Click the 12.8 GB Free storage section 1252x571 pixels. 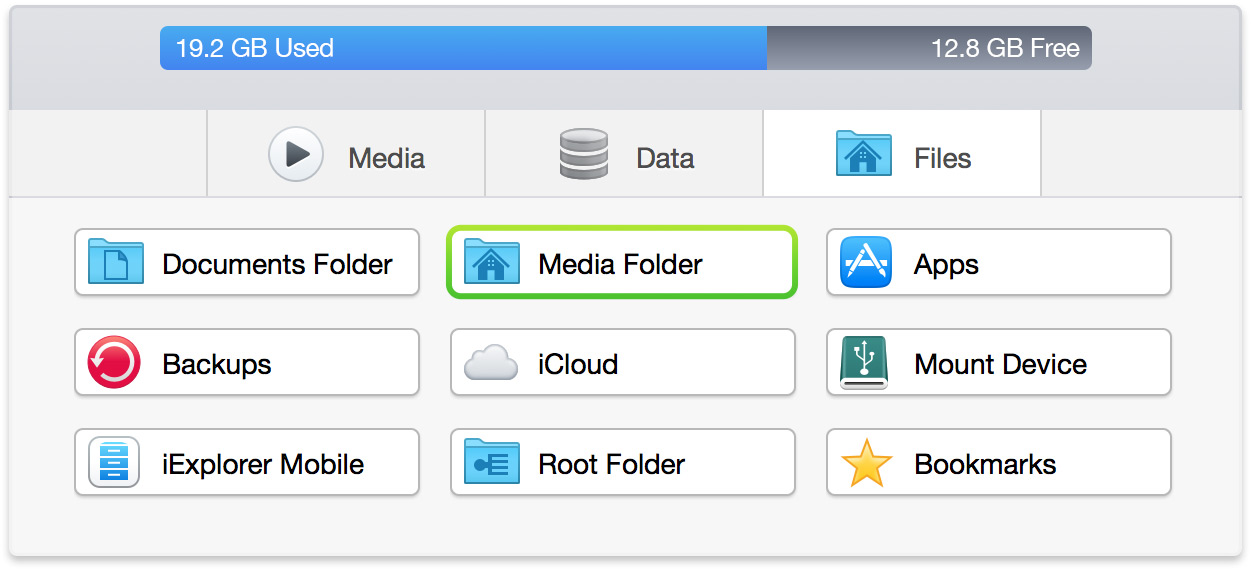click(930, 48)
